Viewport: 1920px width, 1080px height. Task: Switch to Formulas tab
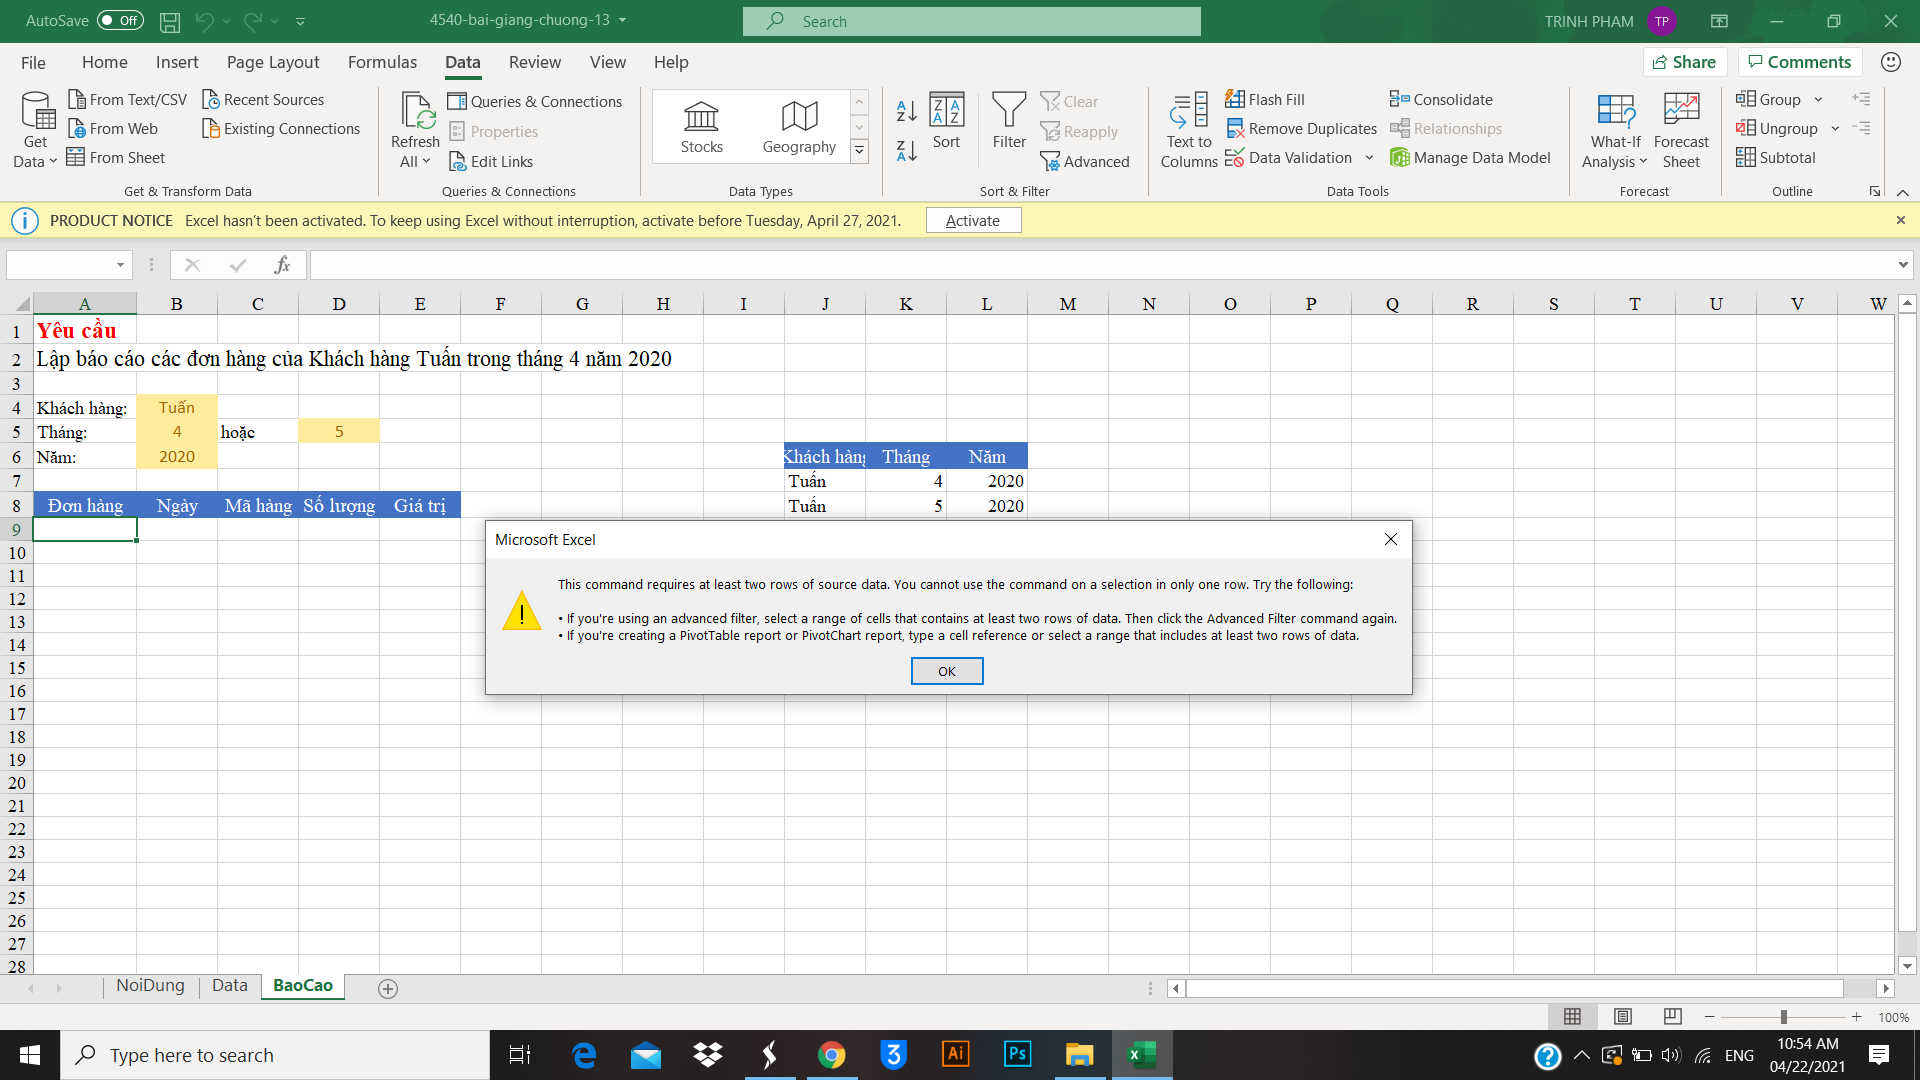(x=382, y=62)
